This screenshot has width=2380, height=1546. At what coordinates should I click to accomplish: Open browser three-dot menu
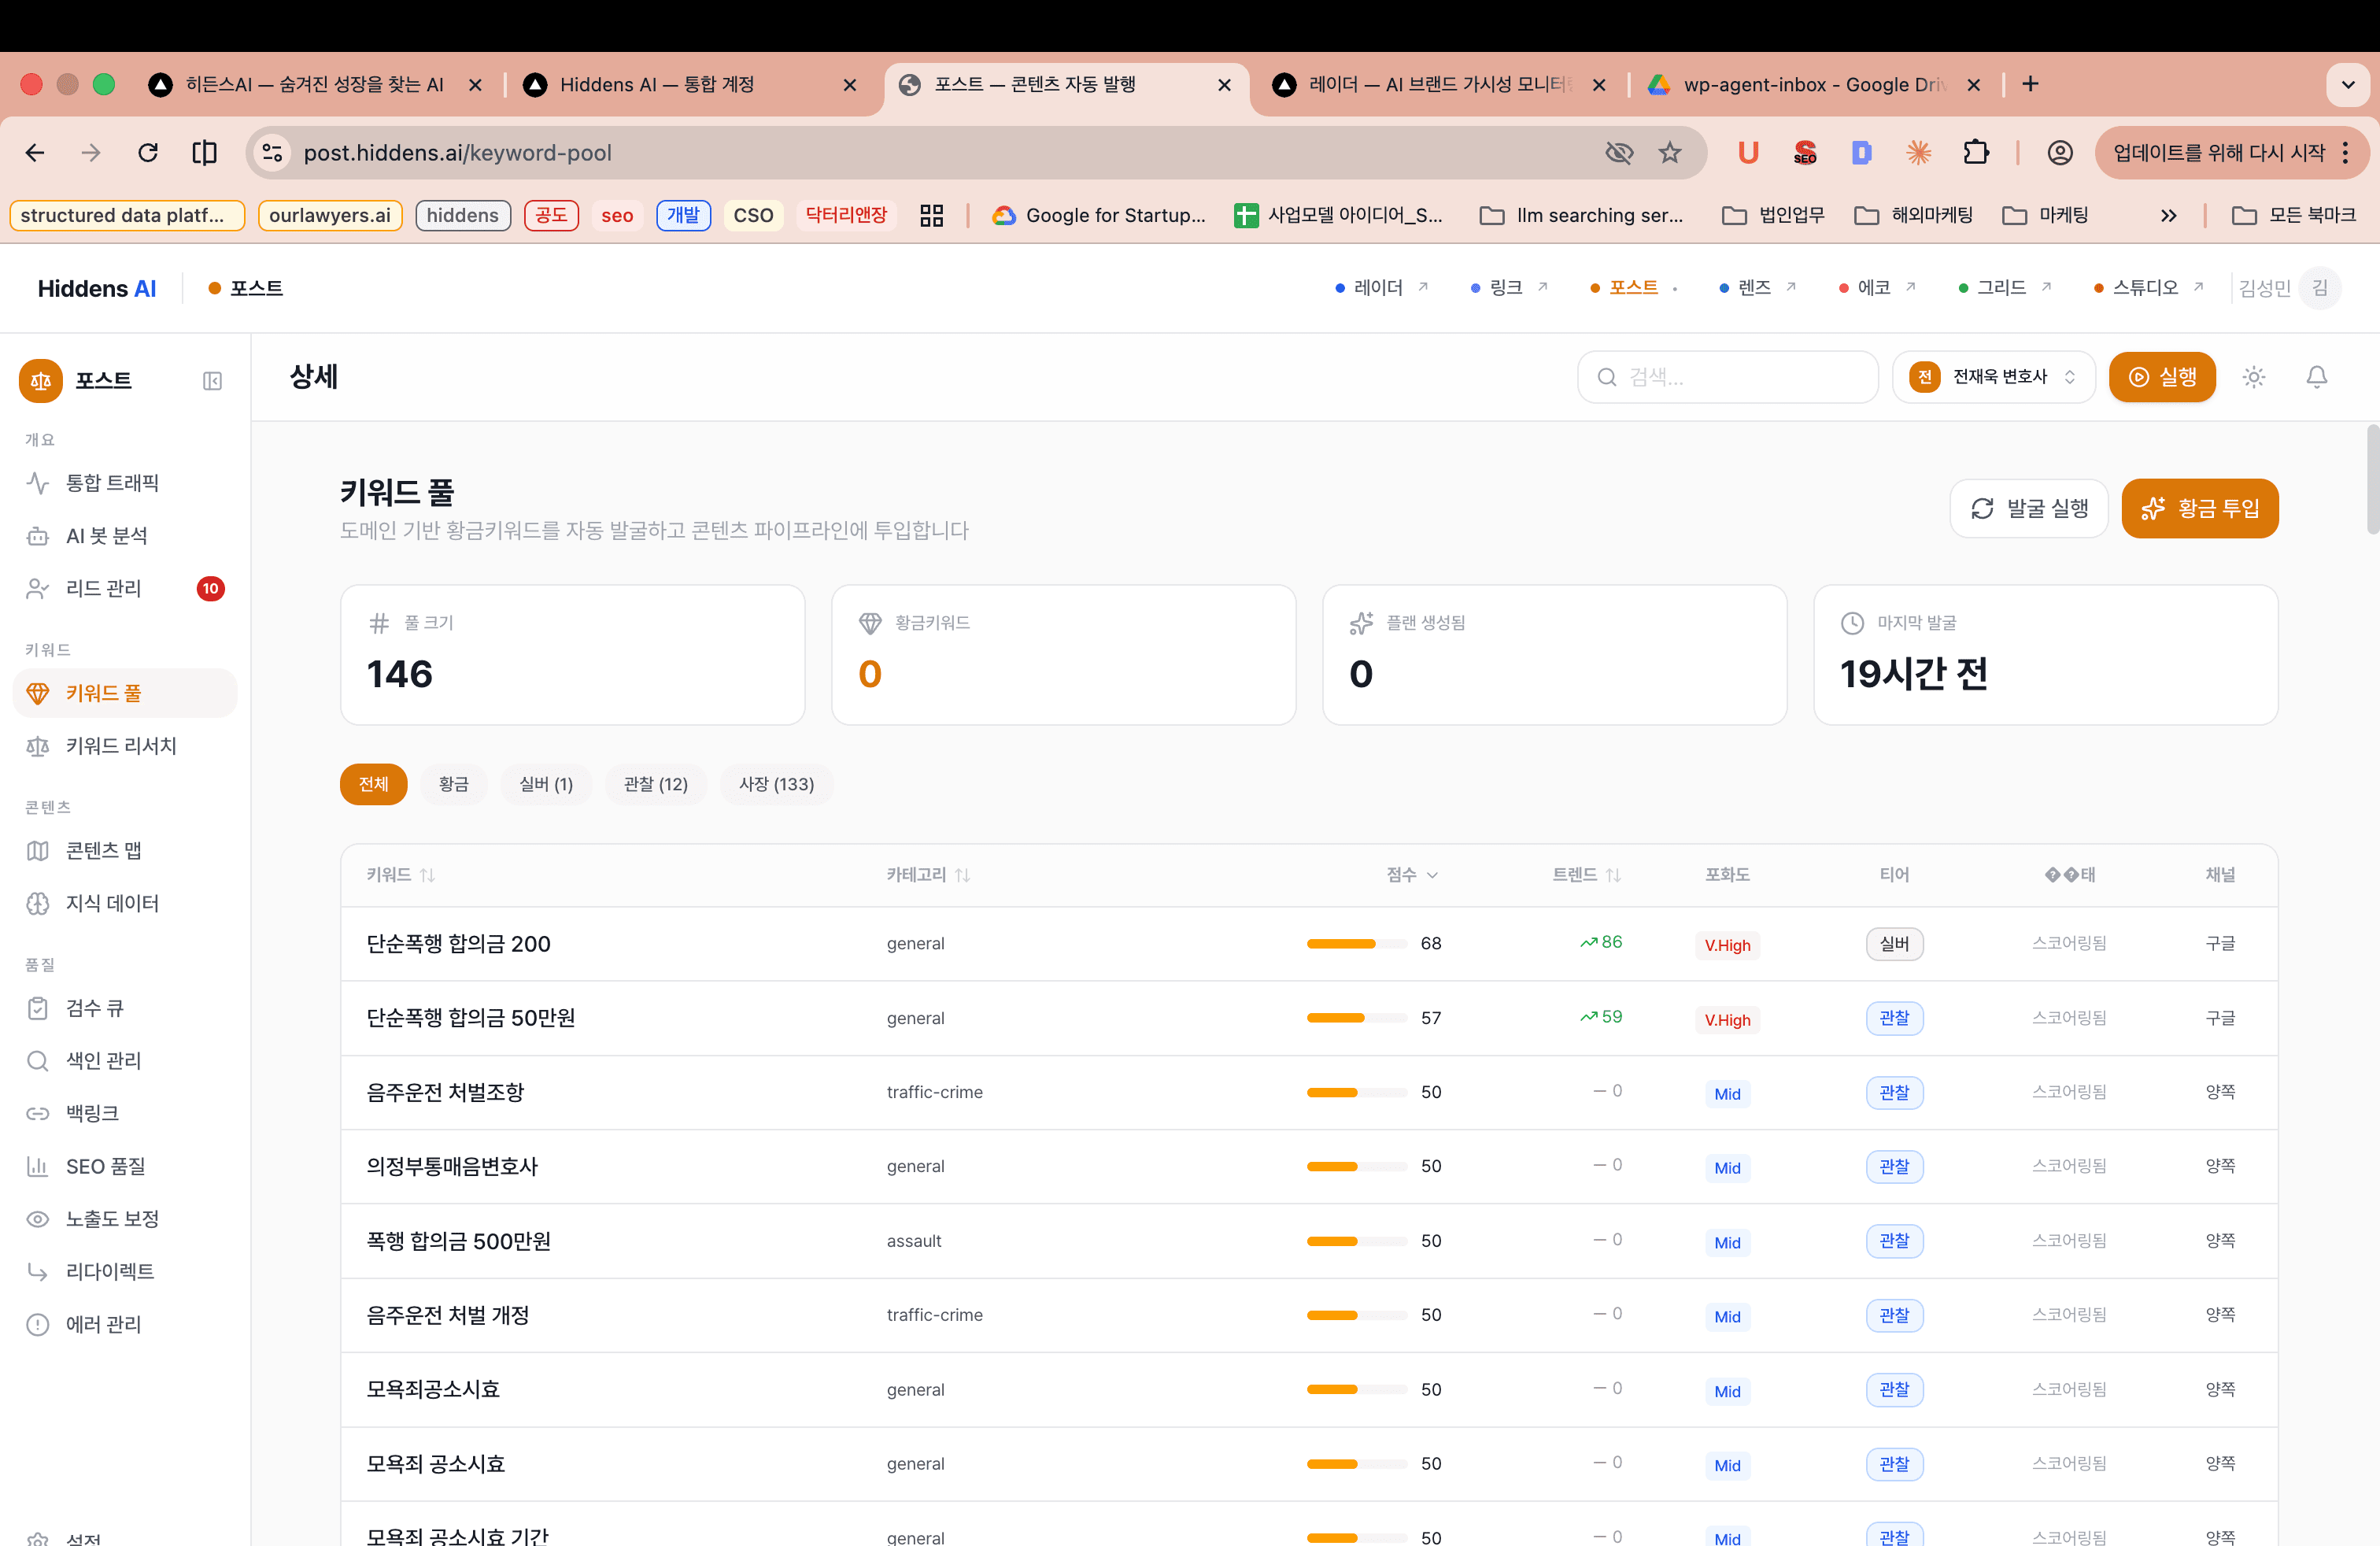2345,153
